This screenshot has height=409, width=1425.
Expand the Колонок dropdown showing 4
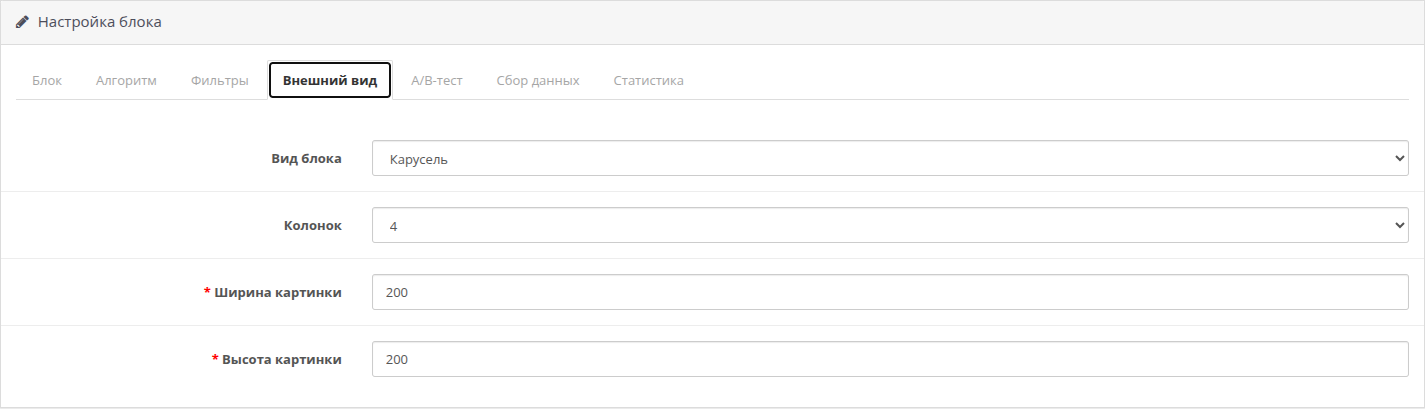(x=890, y=226)
